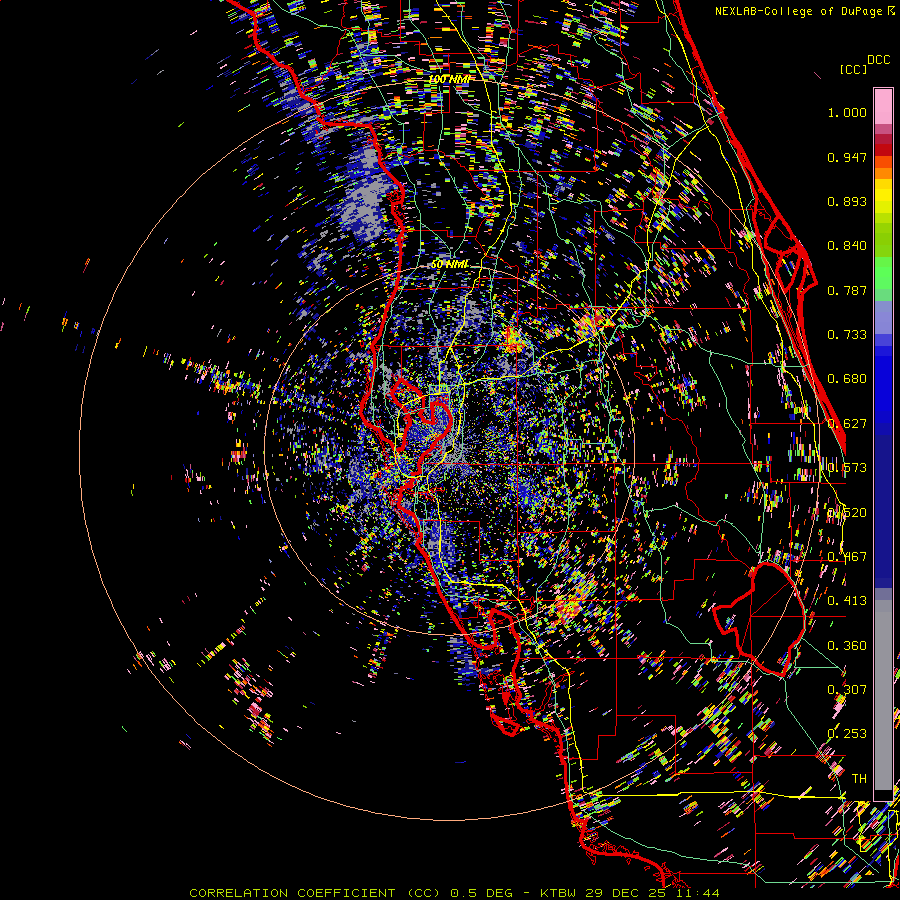Image resolution: width=900 pixels, height=900 pixels.
Task: Click the TH threshold legend label
Action: click(859, 779)
